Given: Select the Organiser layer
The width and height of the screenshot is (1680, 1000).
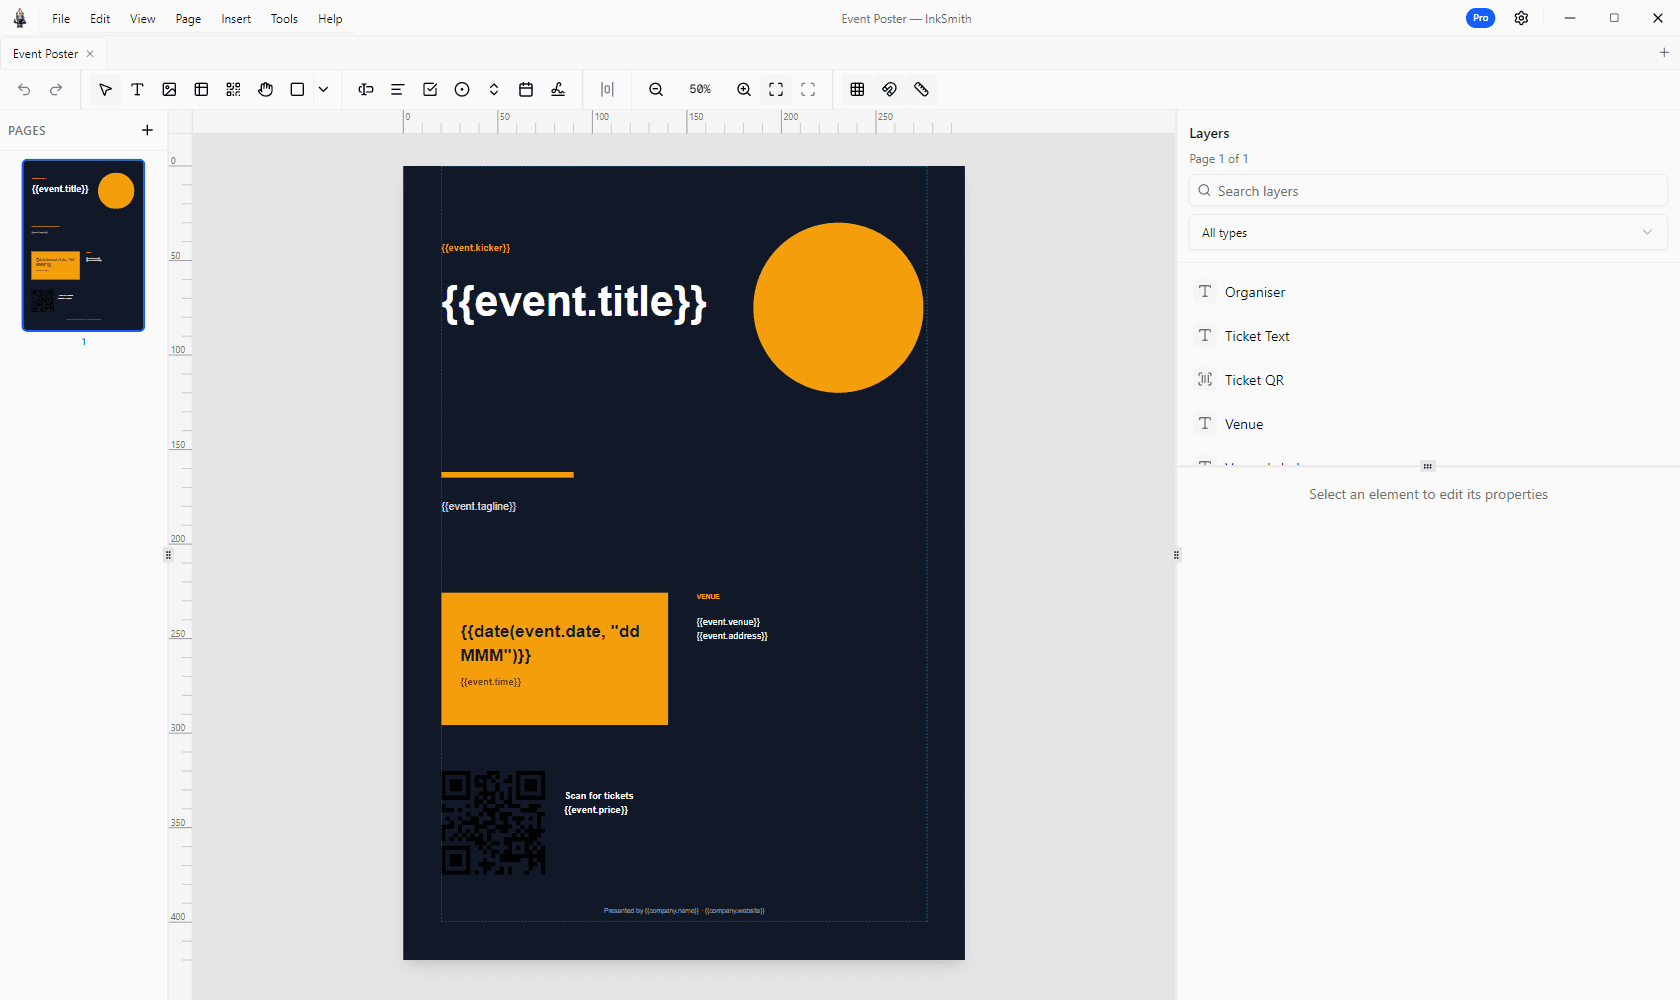Looking at the screenshot, I should [1428, 292].
